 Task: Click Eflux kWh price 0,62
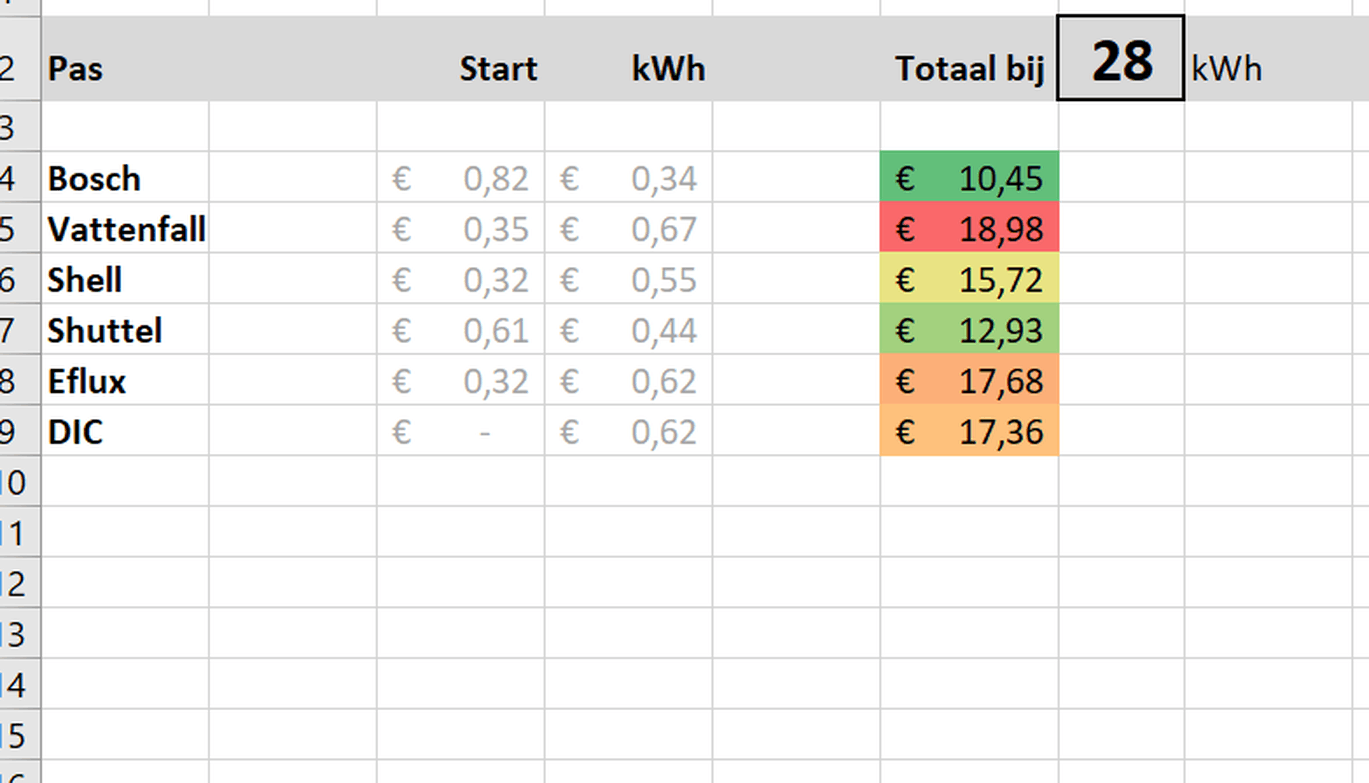click(x=629, y=381)
